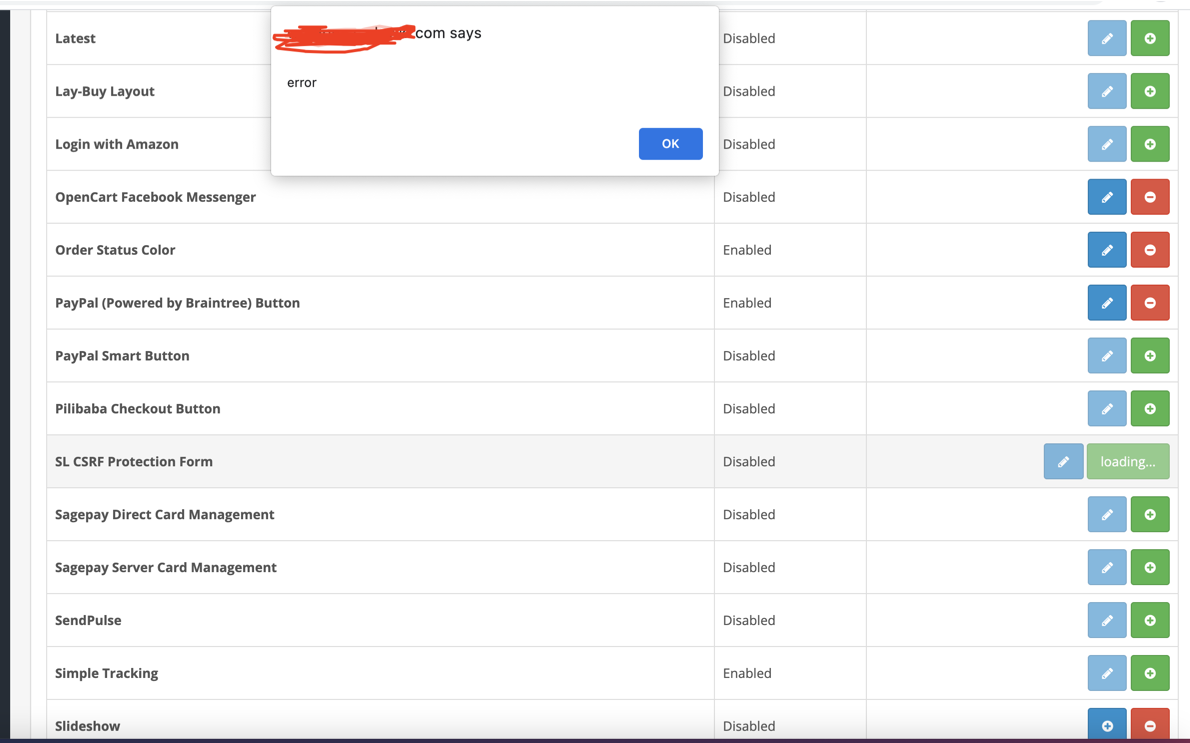Click '.com says' dialog title
The image size is (1190, 743).
click(448, 33)
